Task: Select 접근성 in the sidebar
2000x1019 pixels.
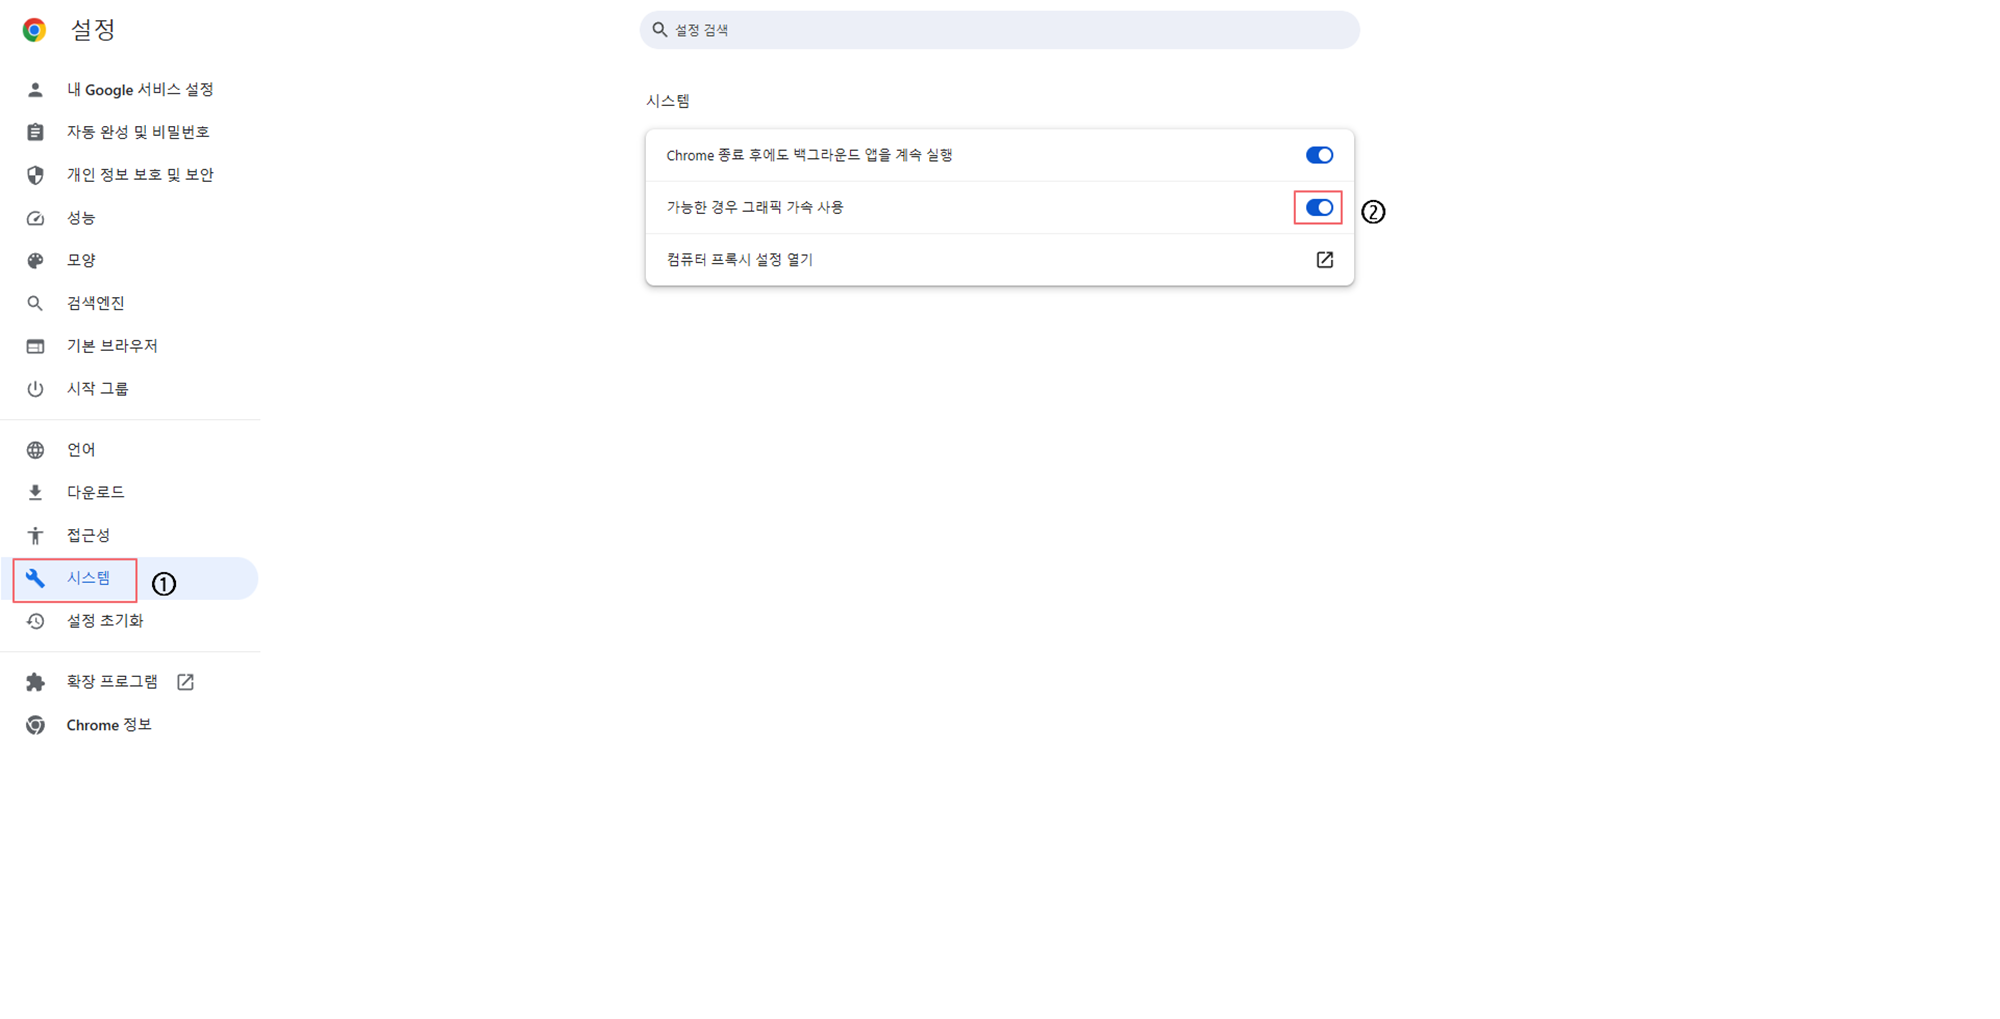Action: 88,535
